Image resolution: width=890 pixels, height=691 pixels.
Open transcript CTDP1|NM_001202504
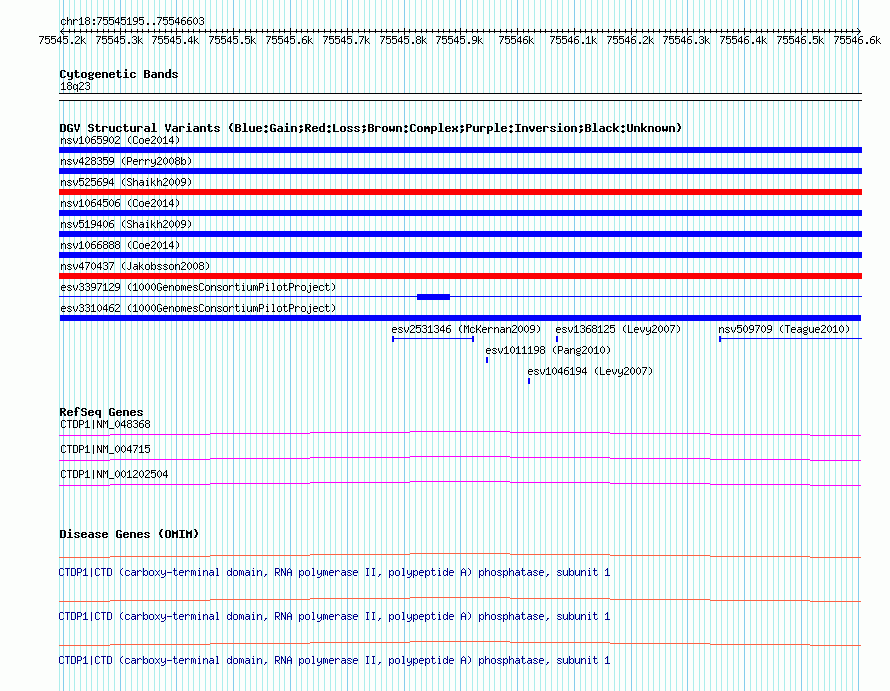coord(114,474)
